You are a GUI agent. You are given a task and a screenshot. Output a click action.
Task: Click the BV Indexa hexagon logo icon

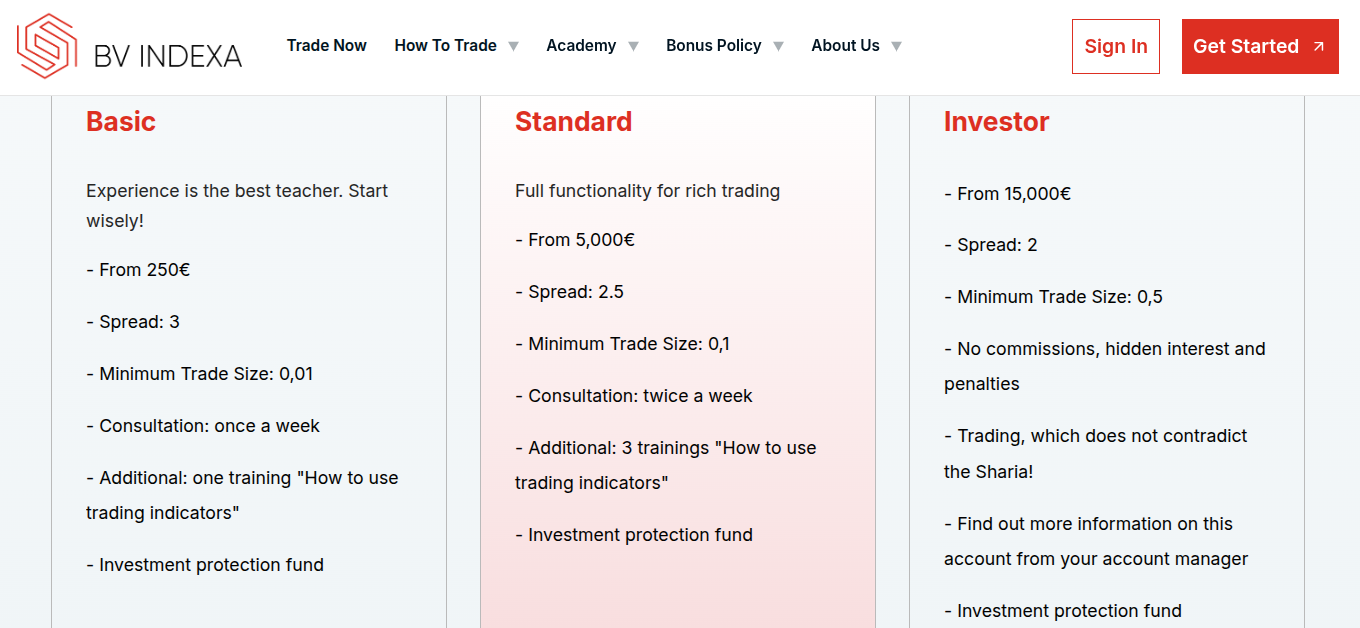47,46
